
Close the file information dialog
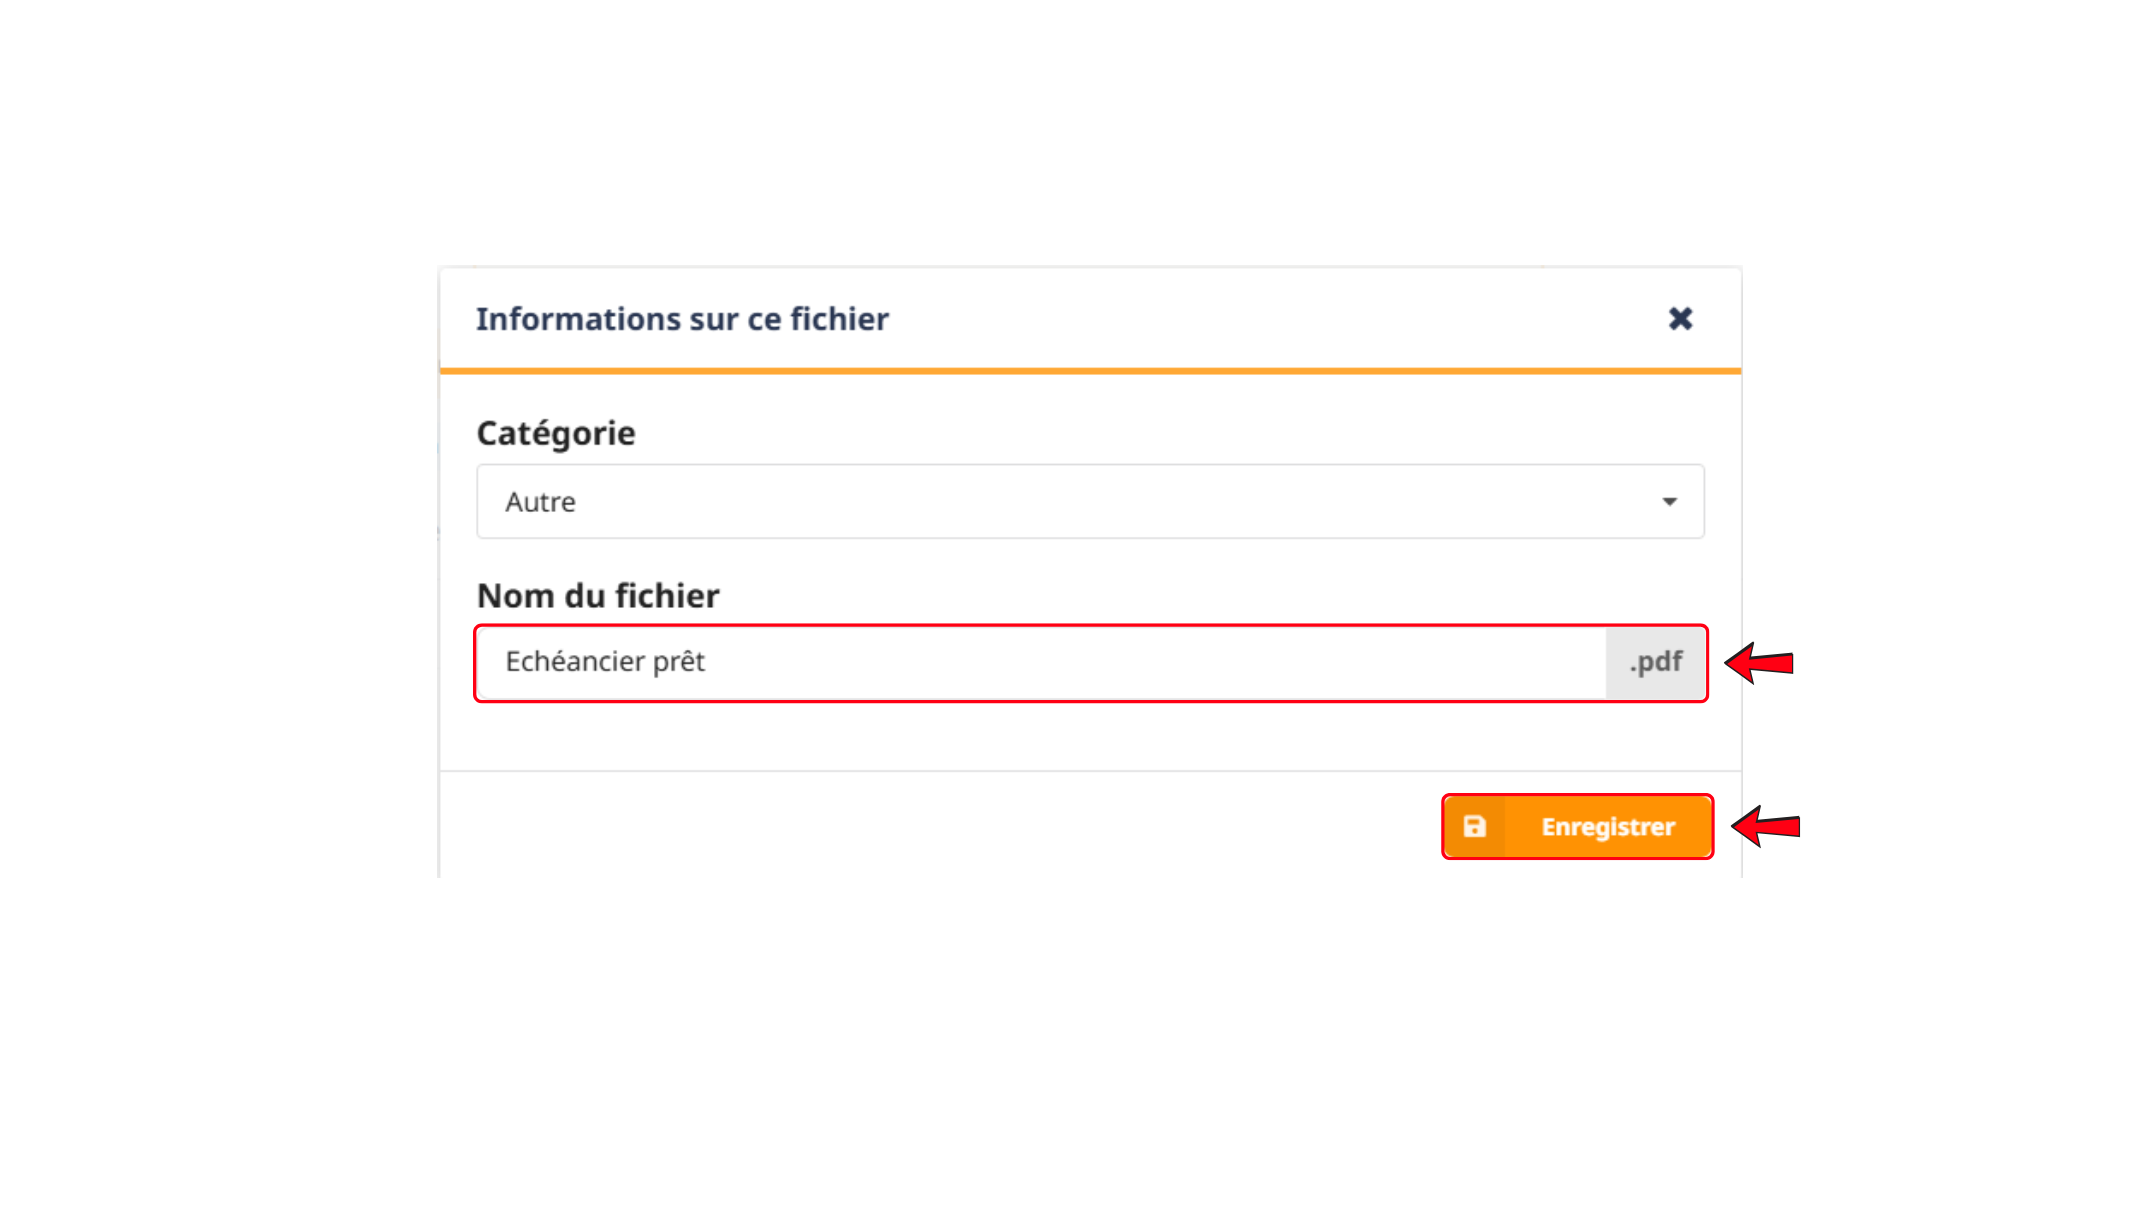pyautogui.click(x=1680, y=319)
